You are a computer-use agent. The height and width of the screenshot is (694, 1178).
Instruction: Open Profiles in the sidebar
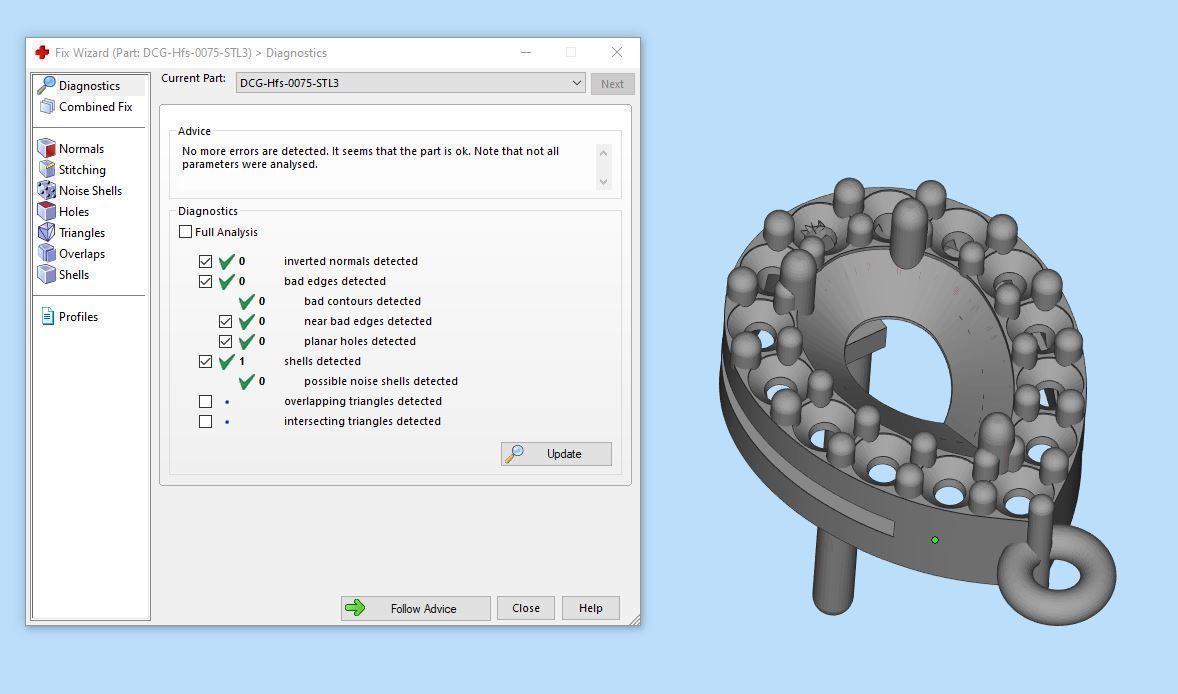point(78,317)
